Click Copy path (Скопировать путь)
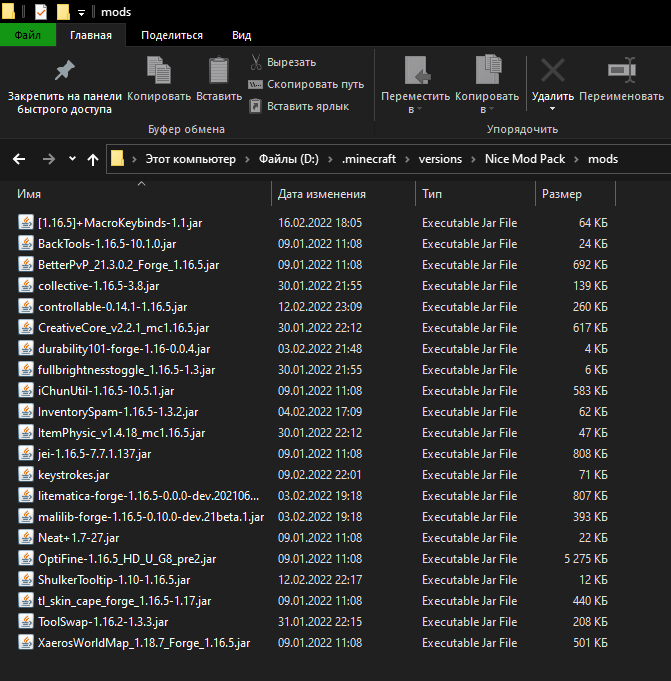The image size is (671, 681). pyautogui.click(x=306, y=84)
